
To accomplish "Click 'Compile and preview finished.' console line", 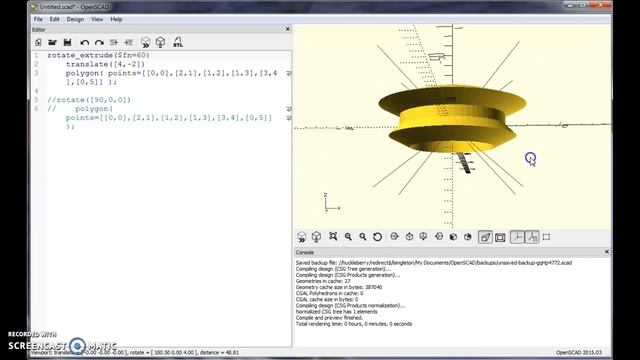I will (329, 318).
